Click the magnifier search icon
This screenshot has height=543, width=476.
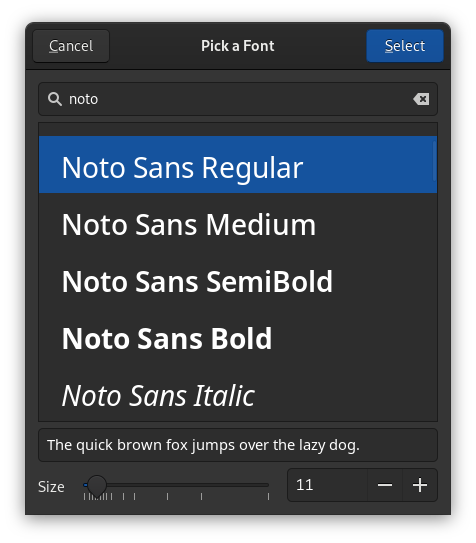coord(55,99)
